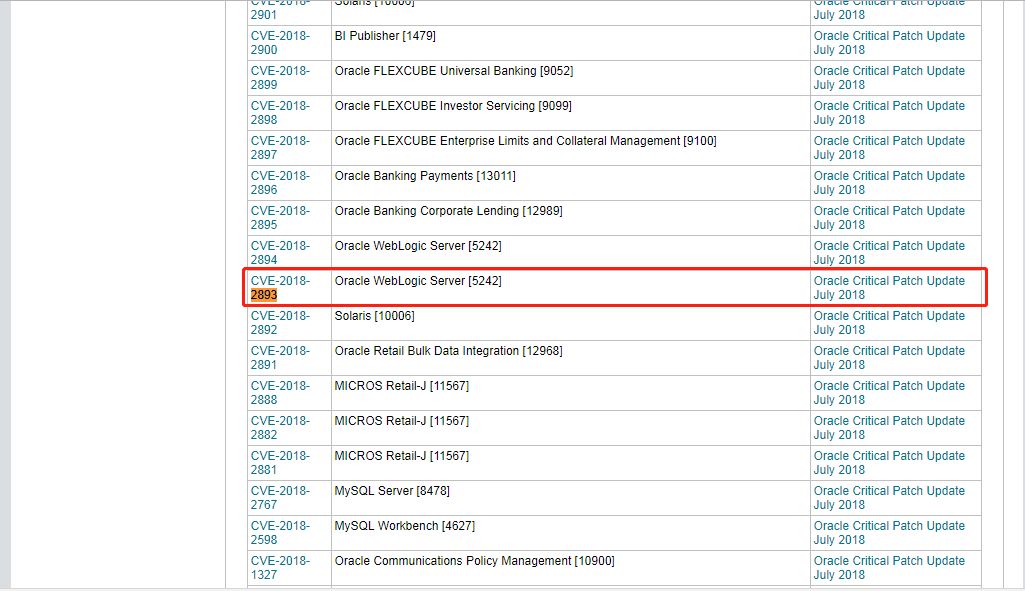
Task: Open the CVE-2018-2897 link
Action: [x=280, y=148]
